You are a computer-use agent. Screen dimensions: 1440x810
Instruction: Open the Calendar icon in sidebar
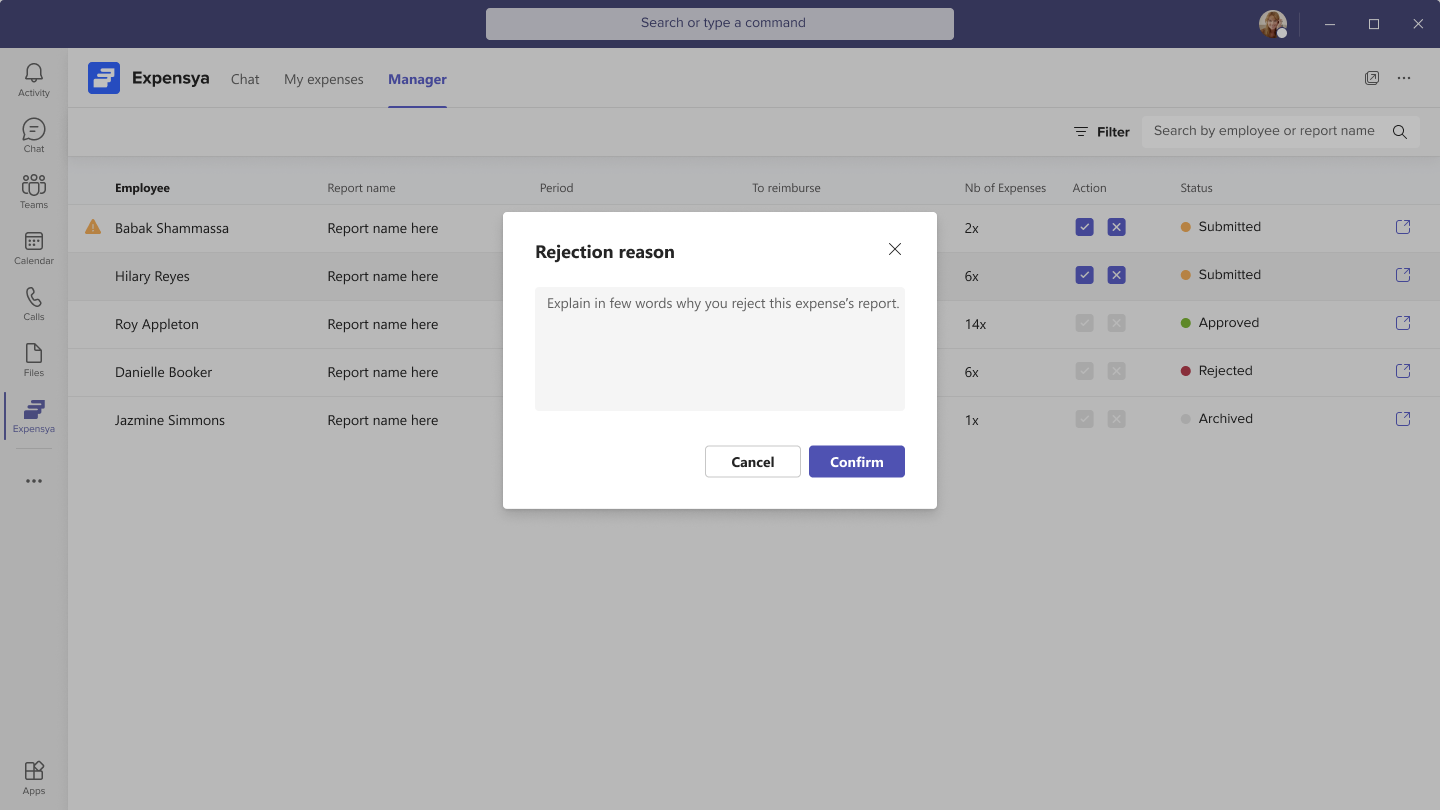click(34, 247)
